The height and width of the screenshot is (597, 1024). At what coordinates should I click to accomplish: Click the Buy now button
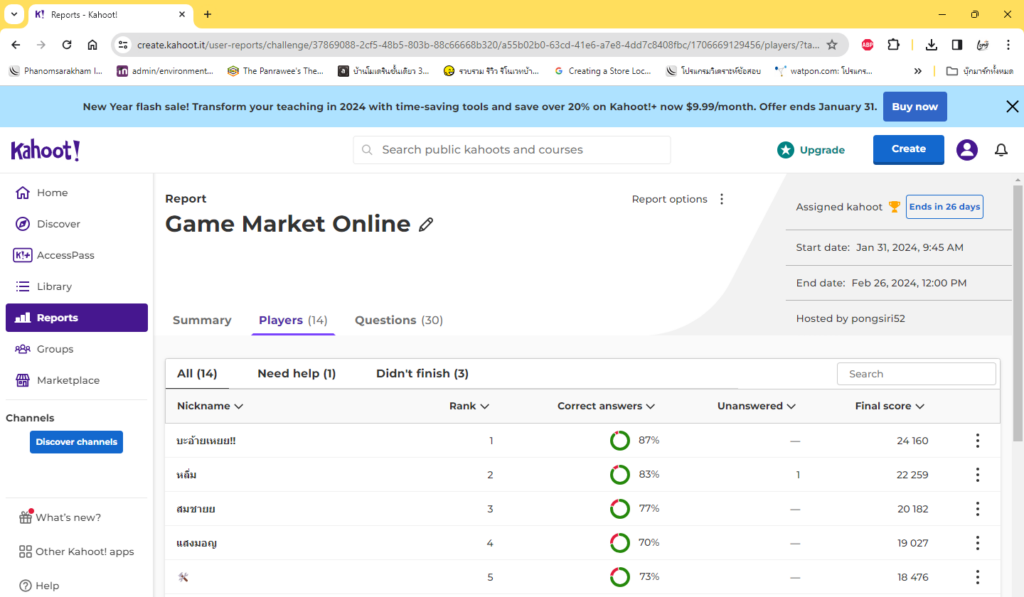tap(914, 106)
